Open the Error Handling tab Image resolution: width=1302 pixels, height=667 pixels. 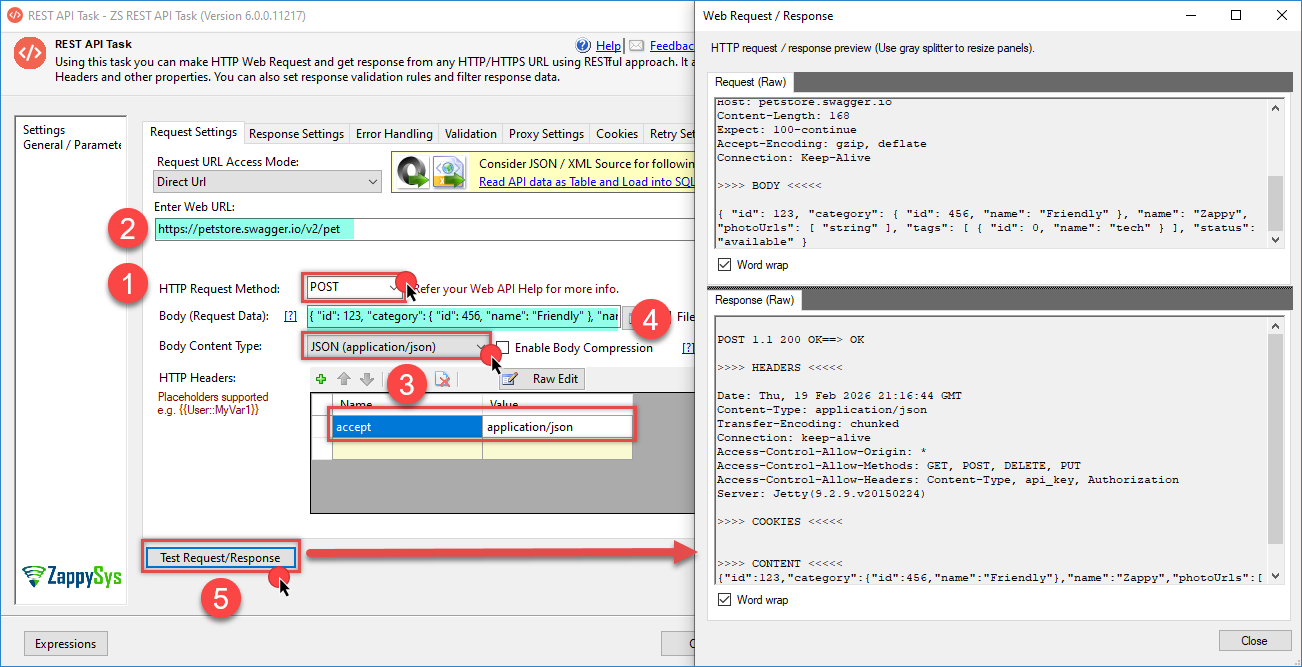point(394,134)
